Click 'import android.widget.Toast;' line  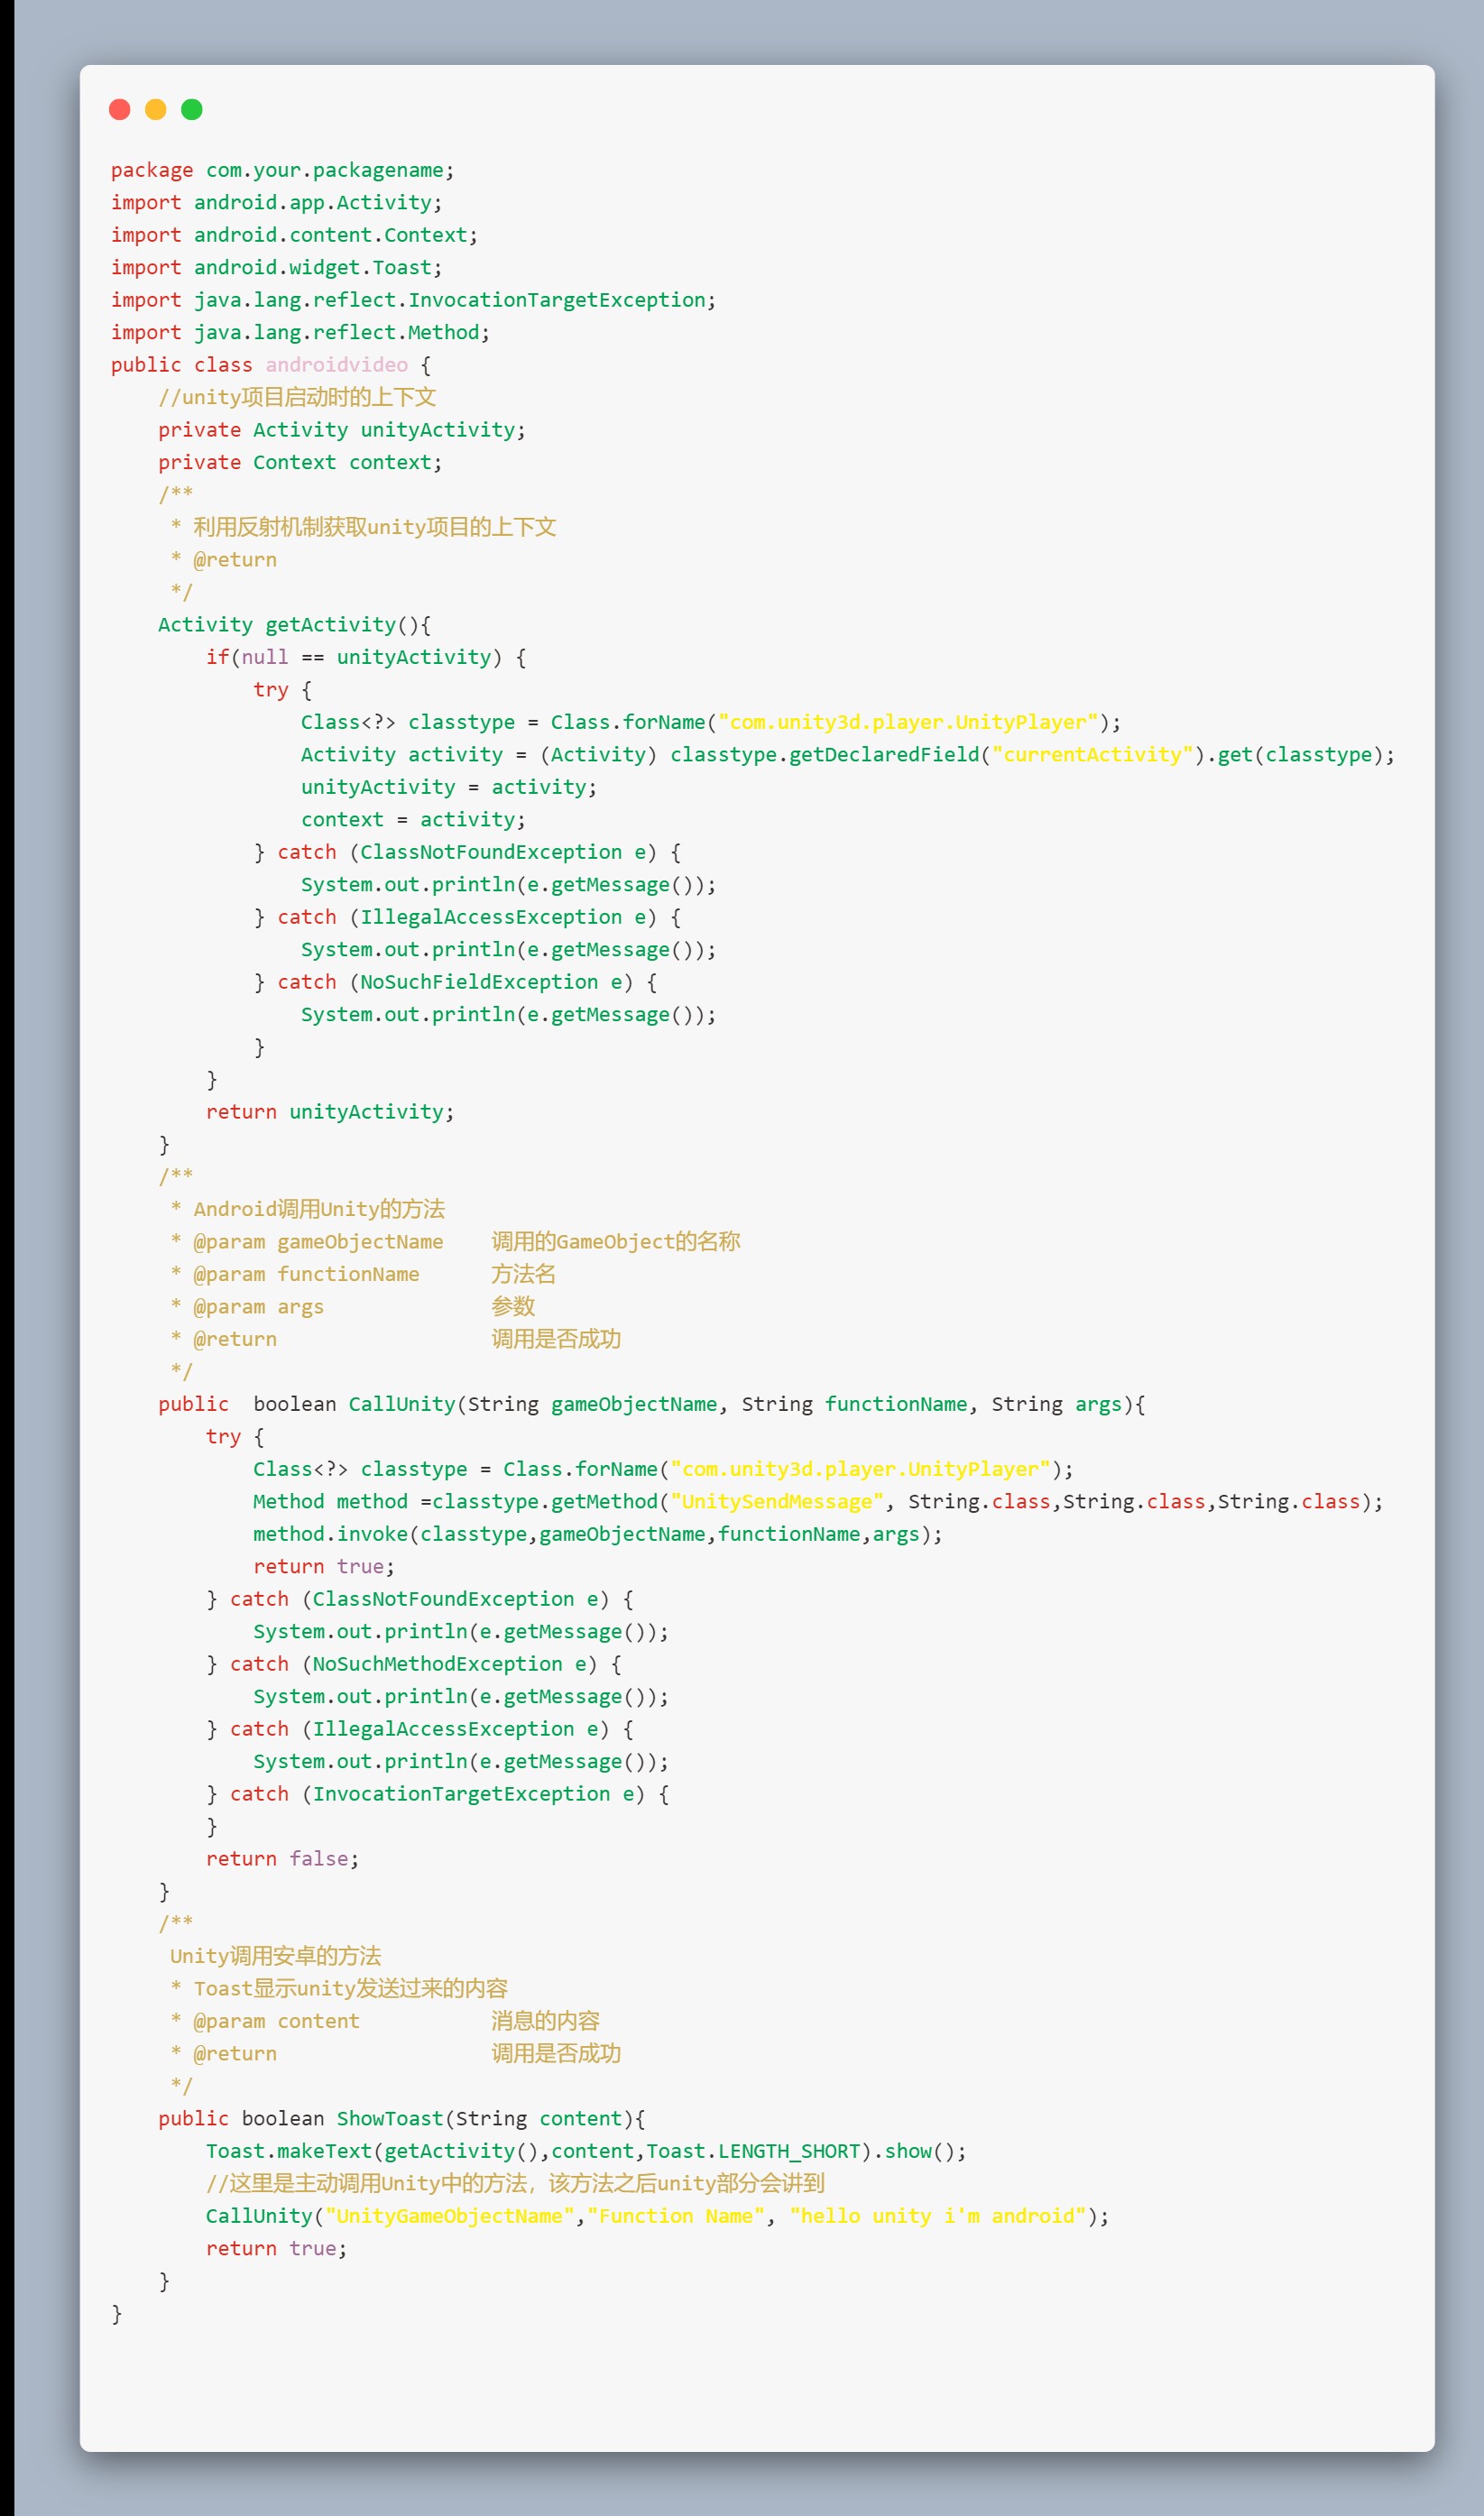[276, 267]
